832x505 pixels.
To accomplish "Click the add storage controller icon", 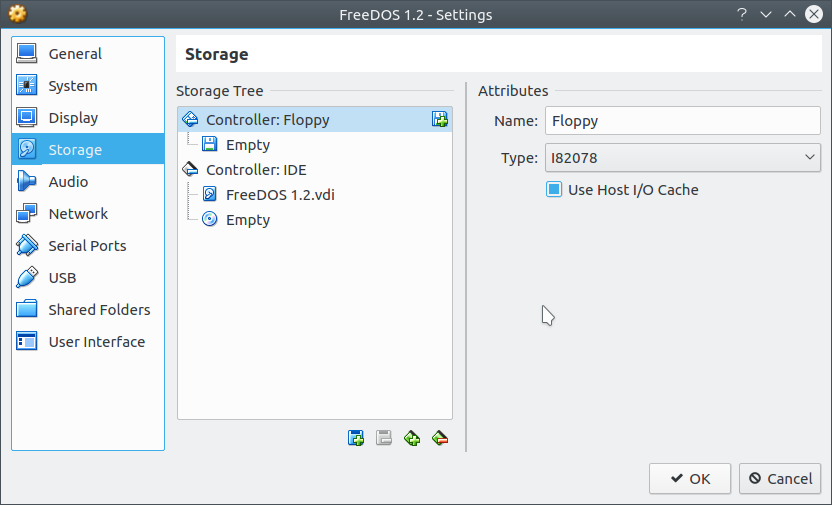I will 412,438.
